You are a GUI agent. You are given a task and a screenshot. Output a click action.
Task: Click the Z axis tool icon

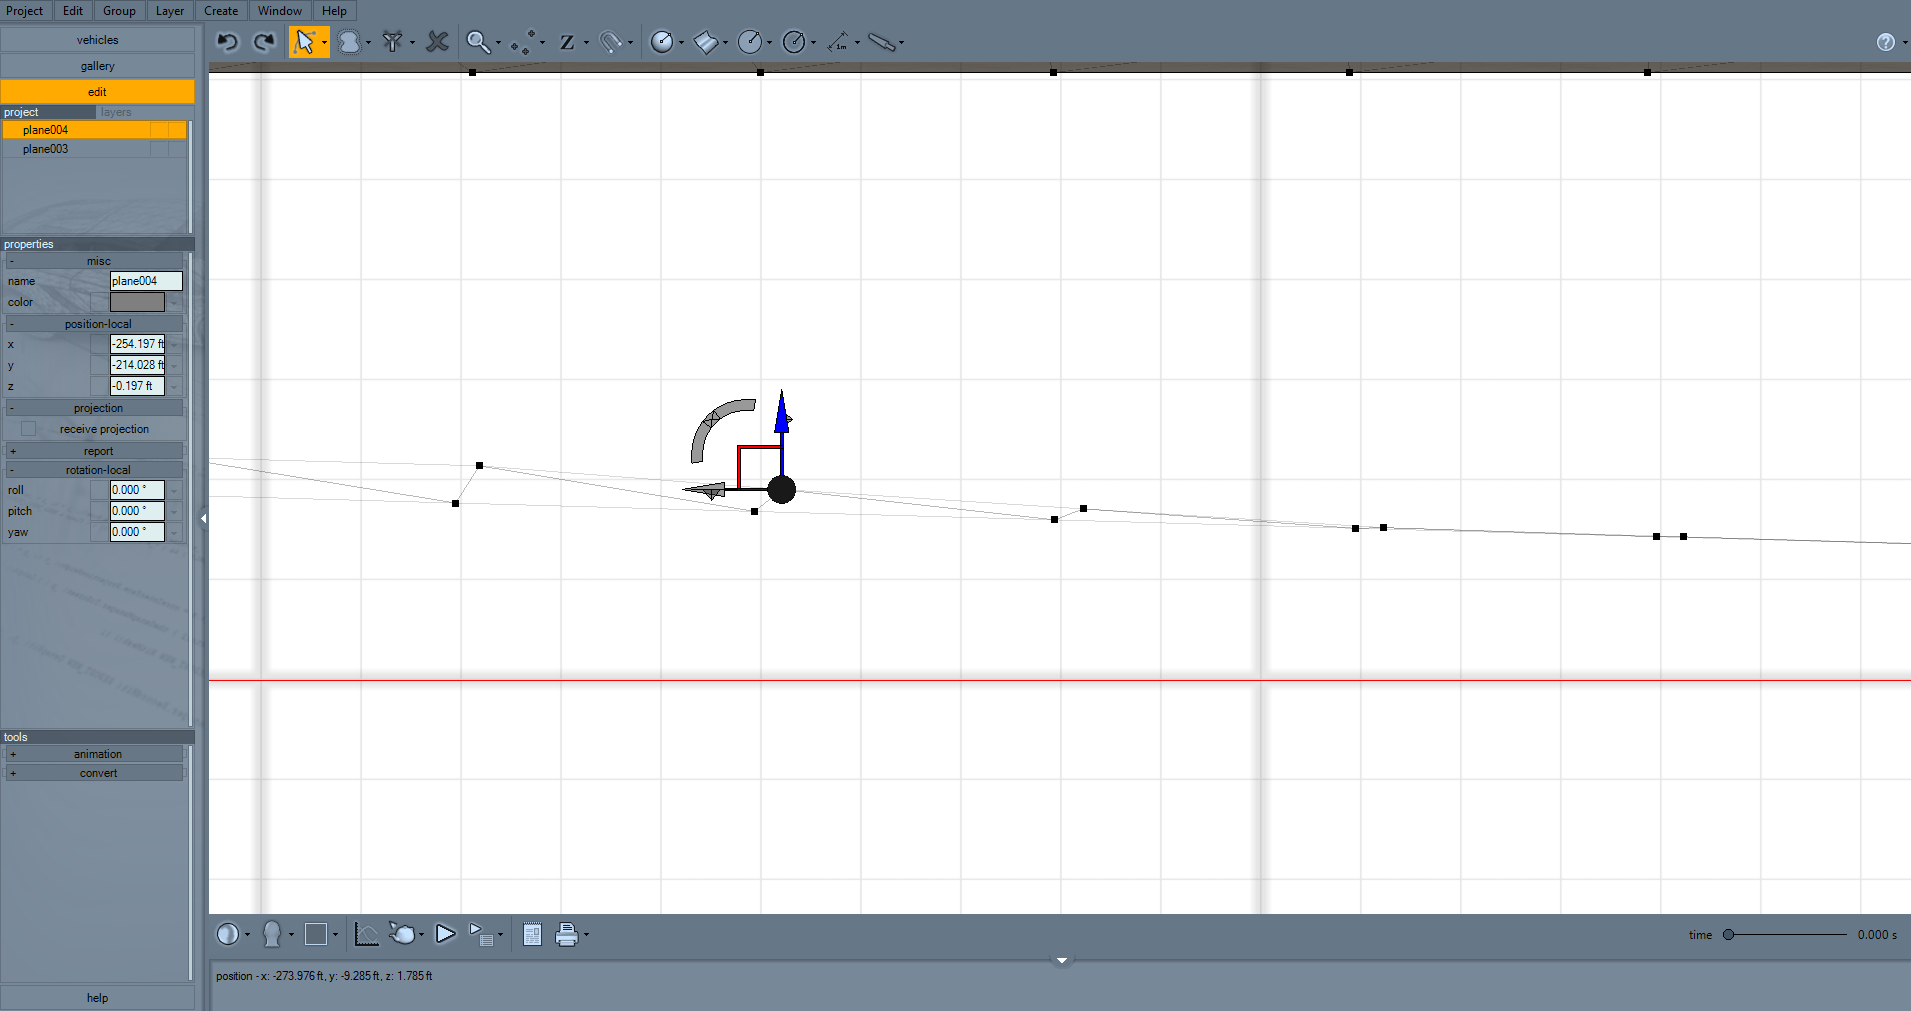pyautogui.click(x=567, y=42)
